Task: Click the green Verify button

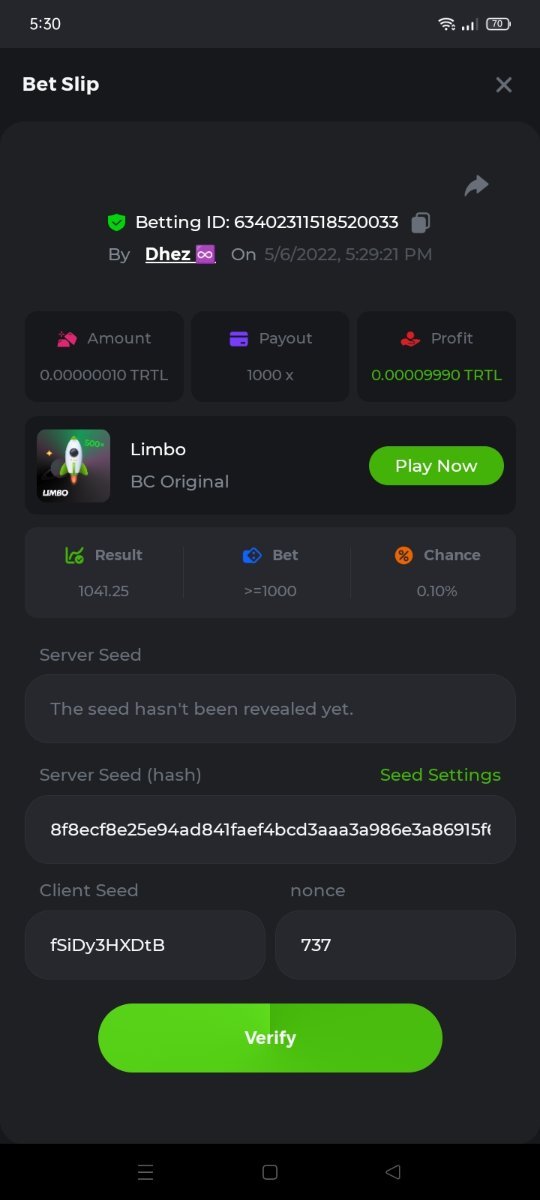Action: click(x=270, y=1038)
